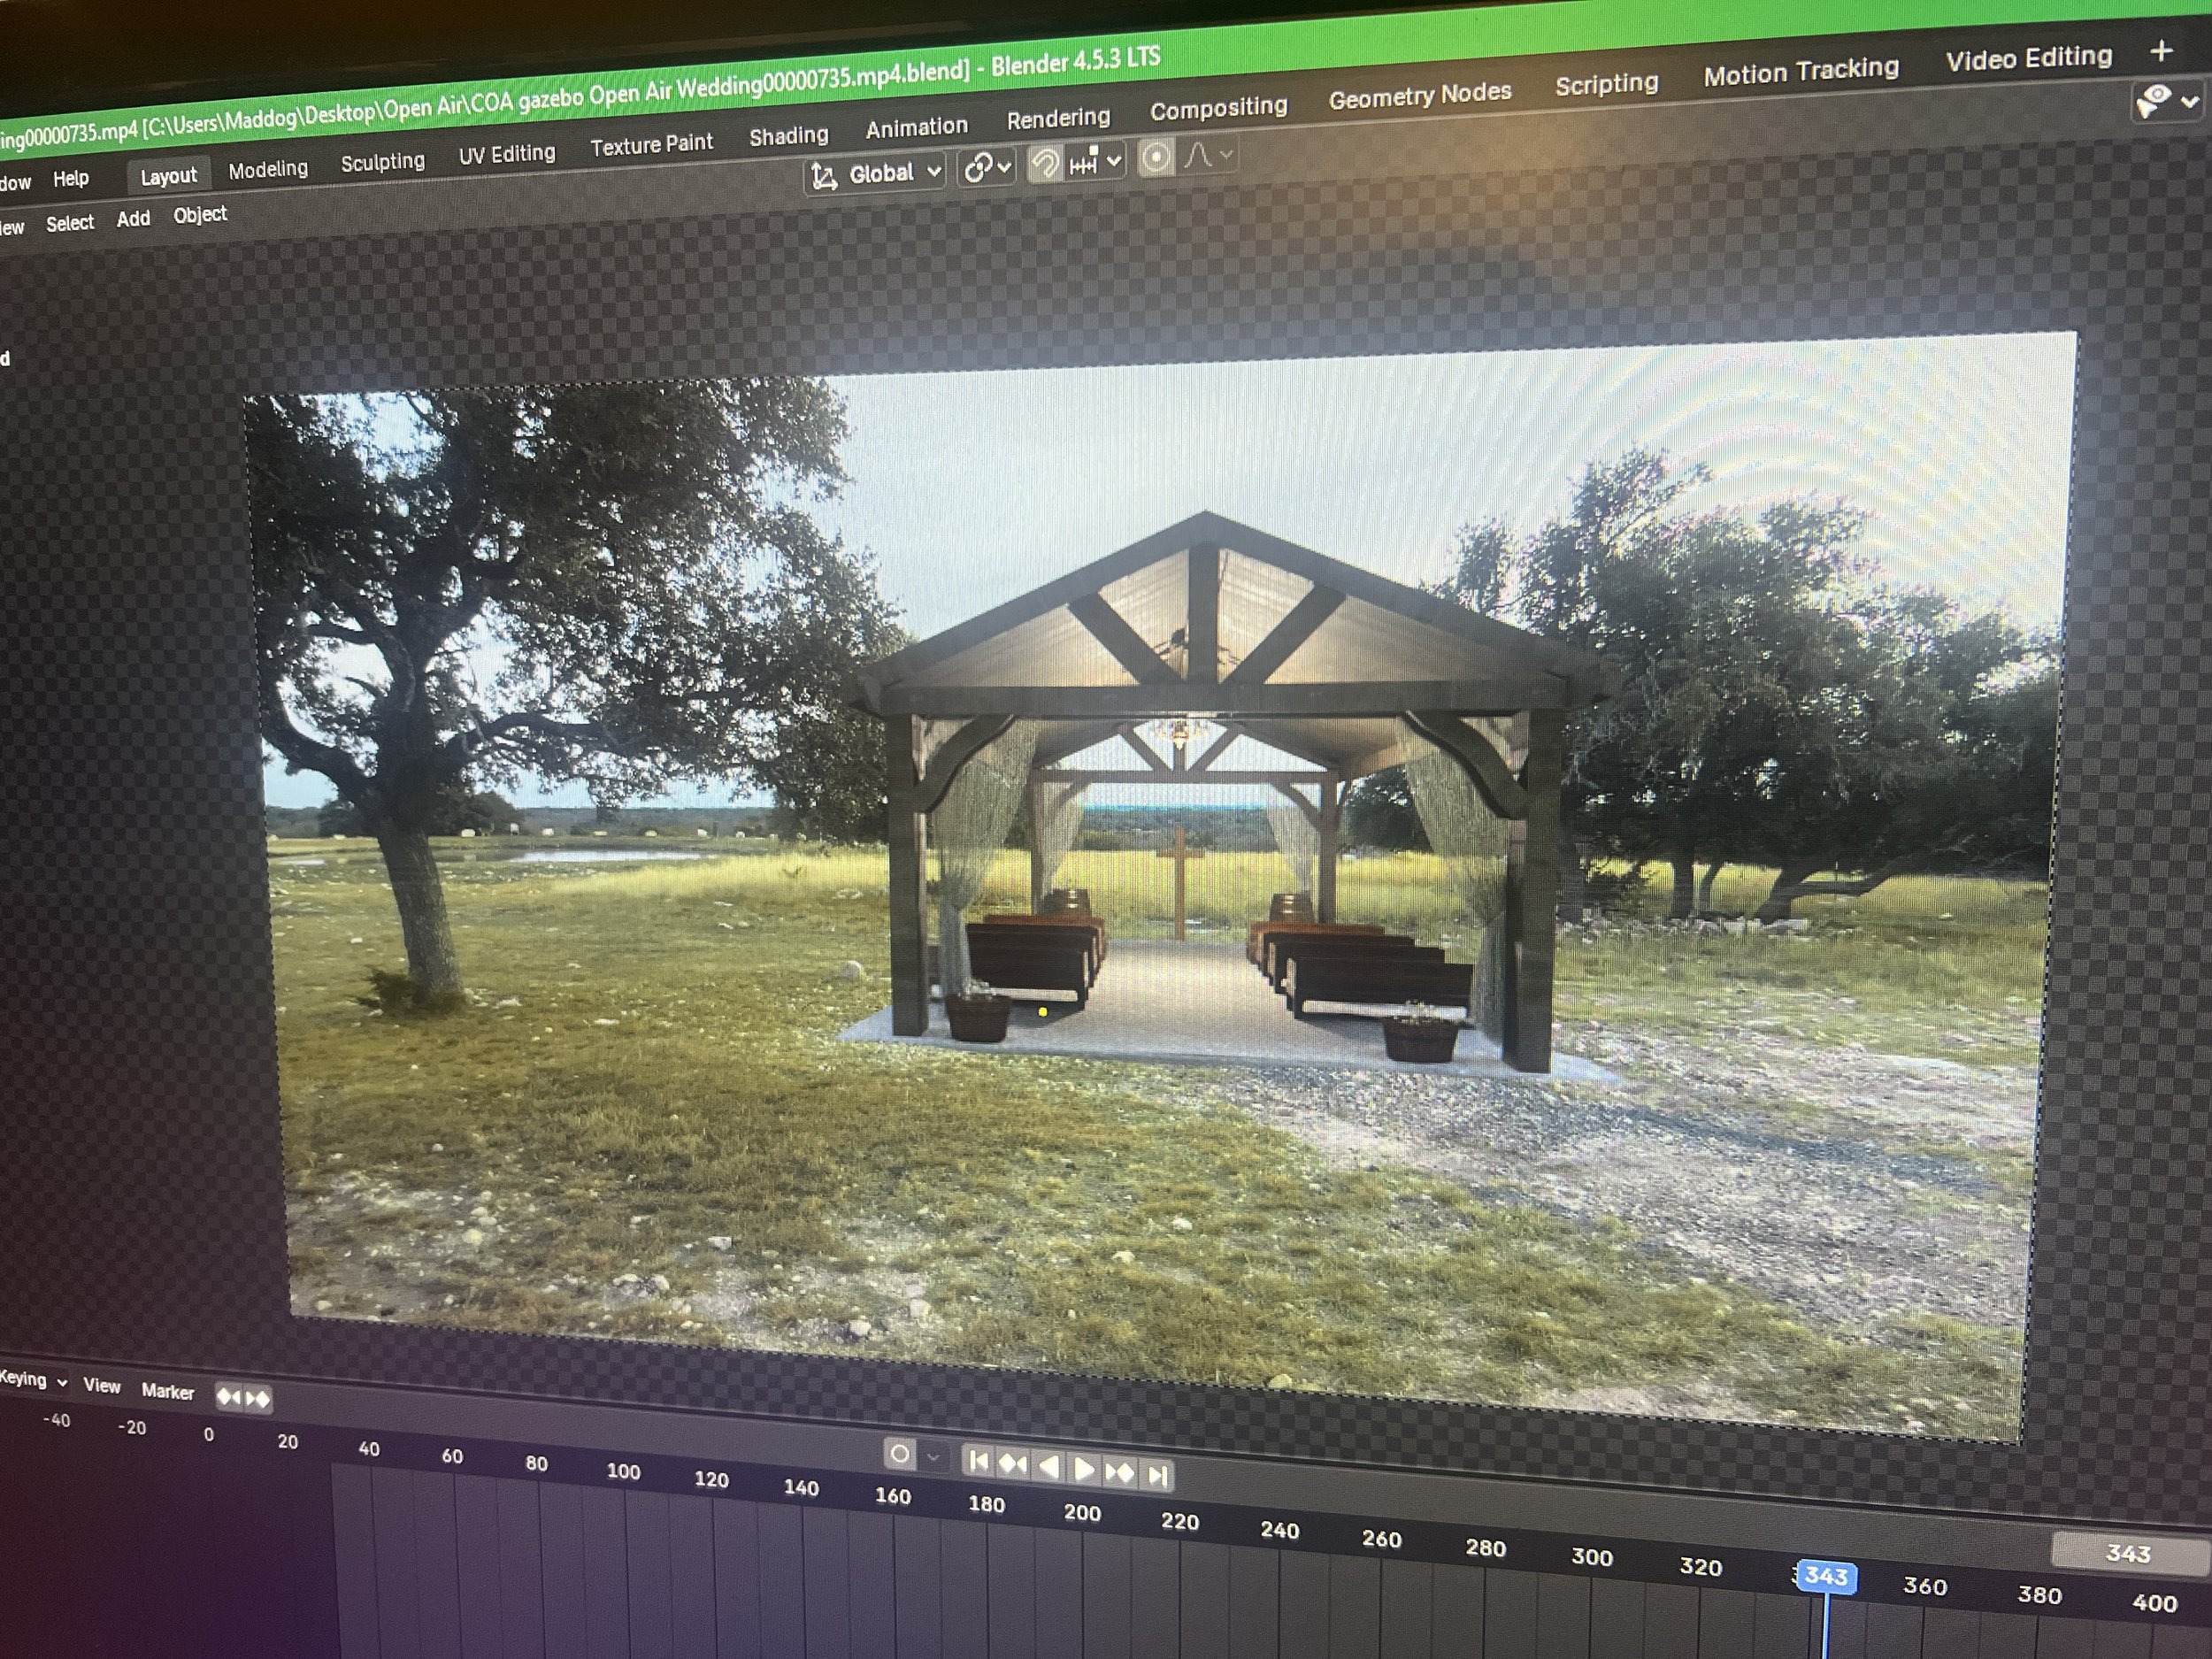This screenshot has width=2212, height=1659.
Task: Switch to the Shading workspace tab
Action: (x=788, y=136)
